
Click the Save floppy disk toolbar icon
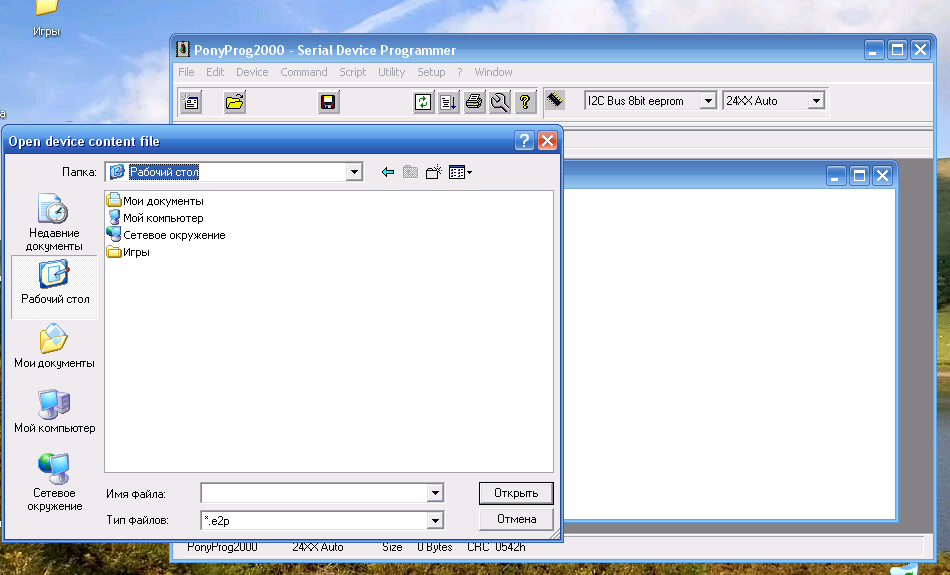[328, 101]
